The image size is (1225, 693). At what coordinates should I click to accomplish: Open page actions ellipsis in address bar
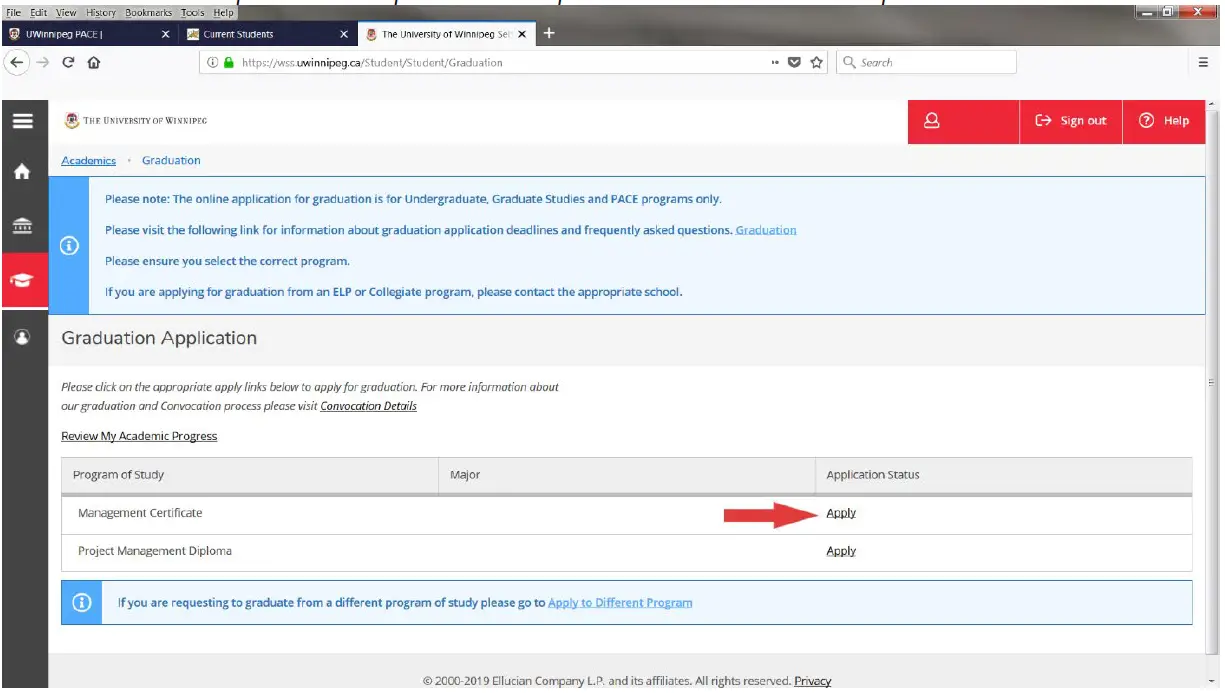click(x=775, y=62)
